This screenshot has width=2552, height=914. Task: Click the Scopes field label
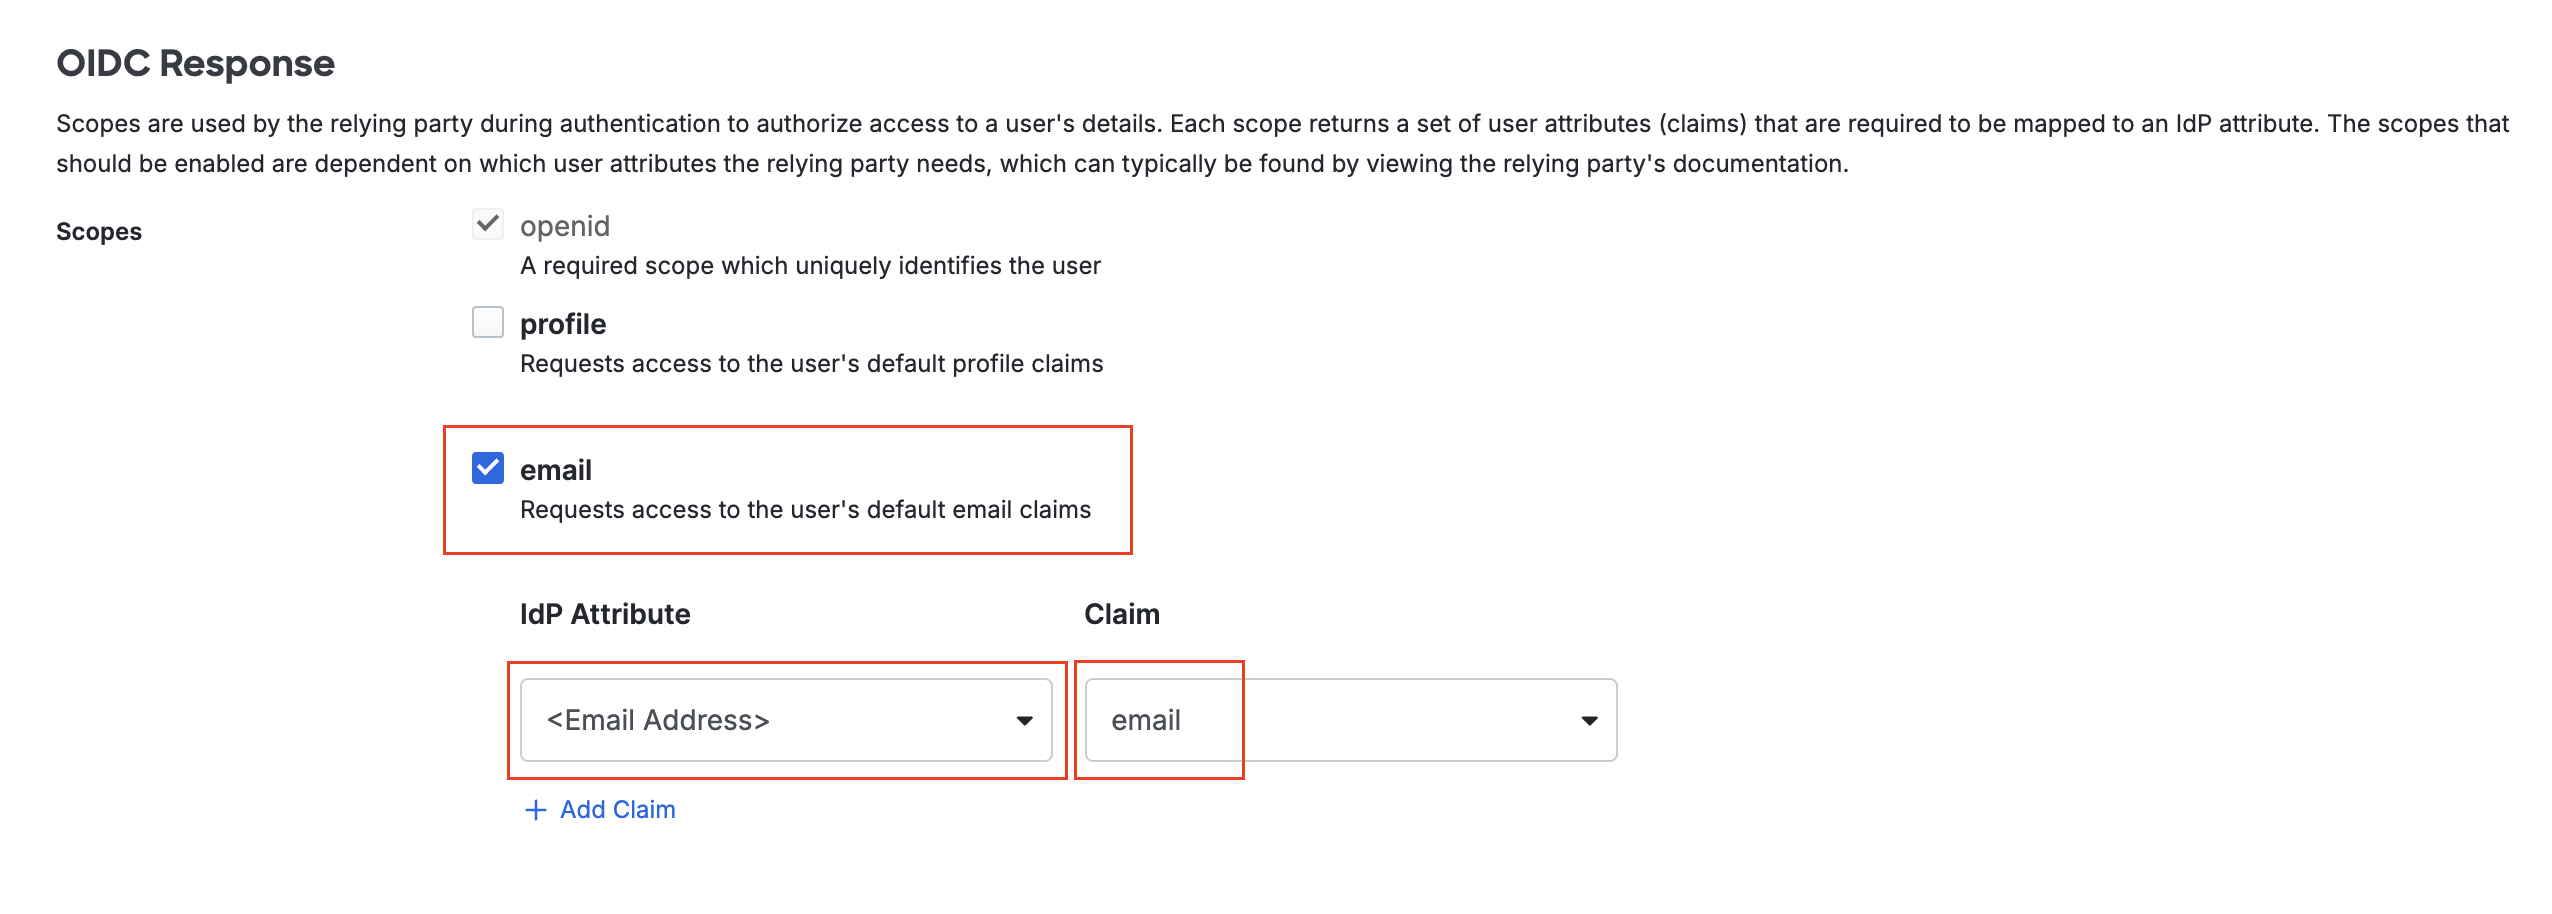(99, 232)
